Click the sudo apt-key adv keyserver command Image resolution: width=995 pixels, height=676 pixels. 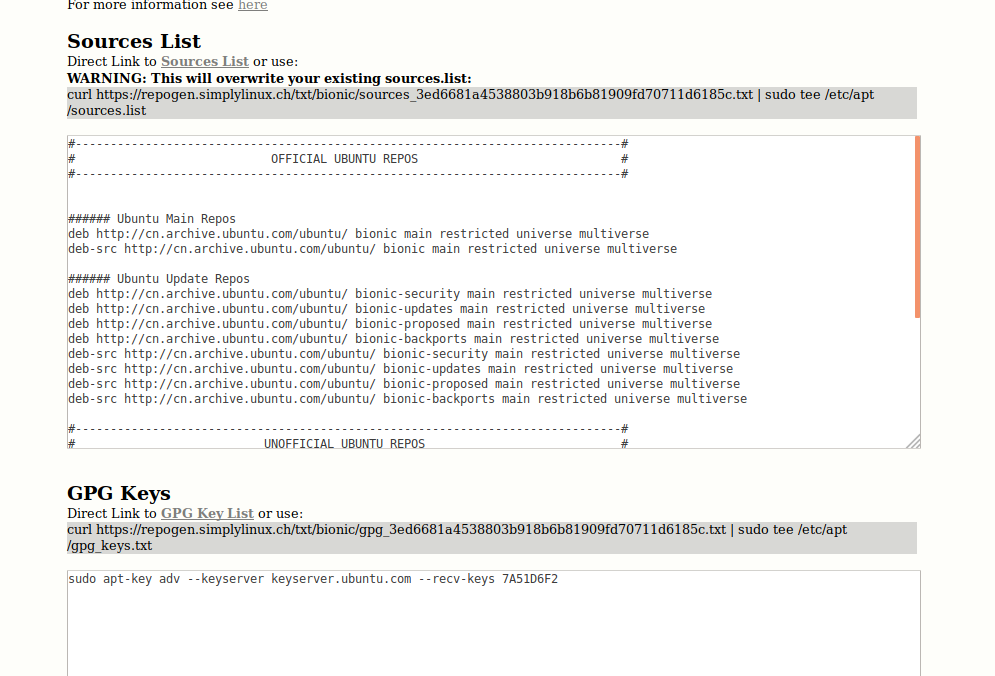(313, 579)
